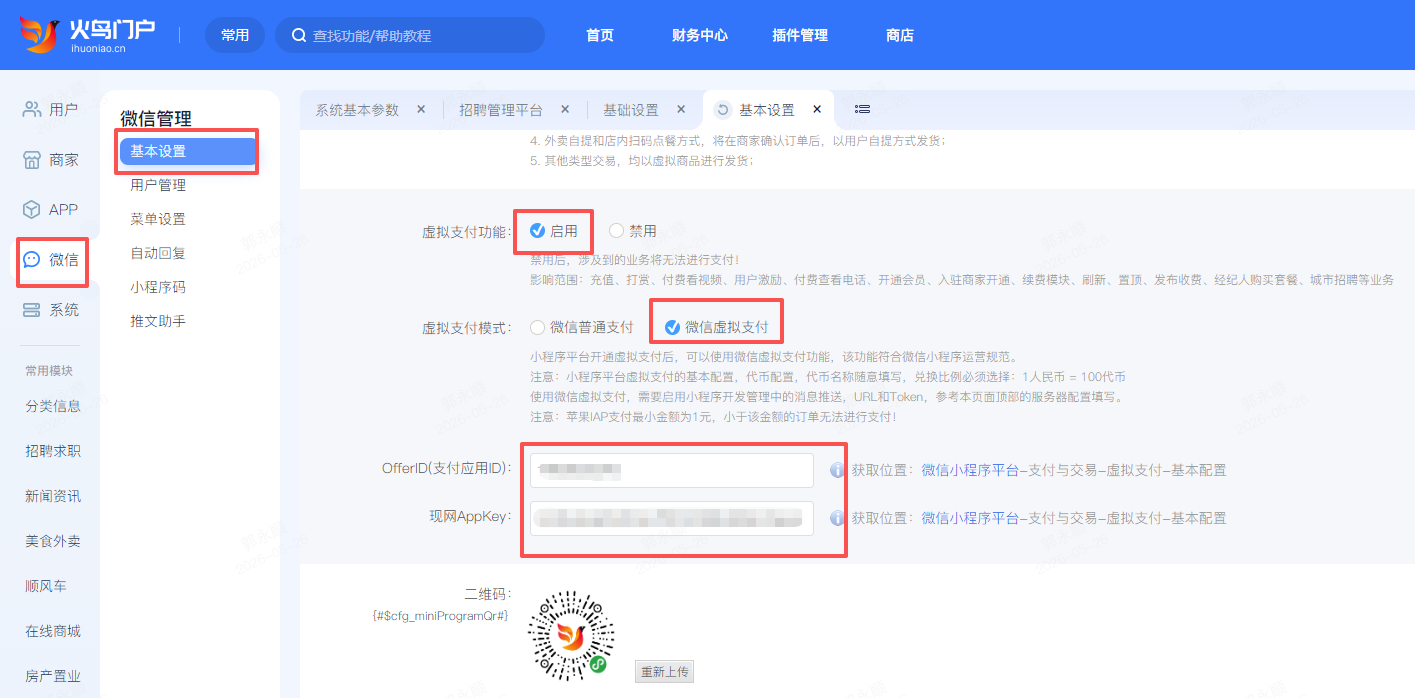Close the 基础设置 tab
The width and height of the screenshot is (1415, 698).
[x=681, y=109]
